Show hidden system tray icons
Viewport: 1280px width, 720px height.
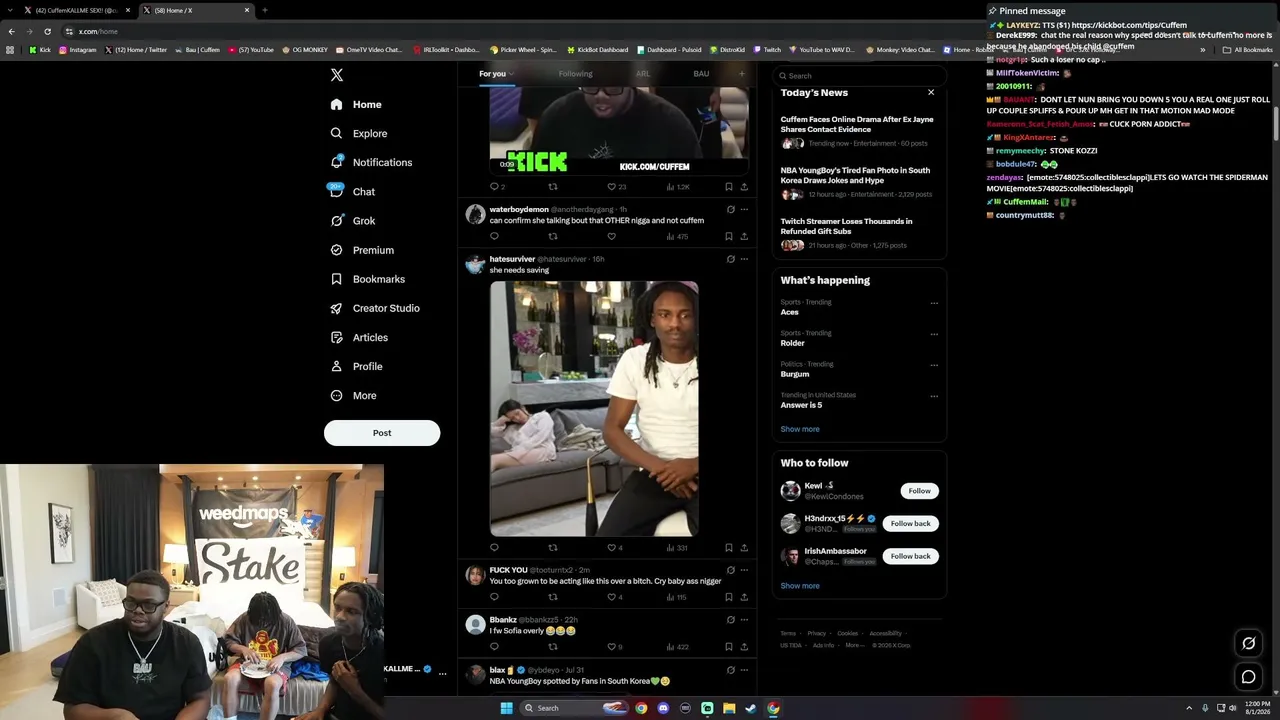point(1189,708)
